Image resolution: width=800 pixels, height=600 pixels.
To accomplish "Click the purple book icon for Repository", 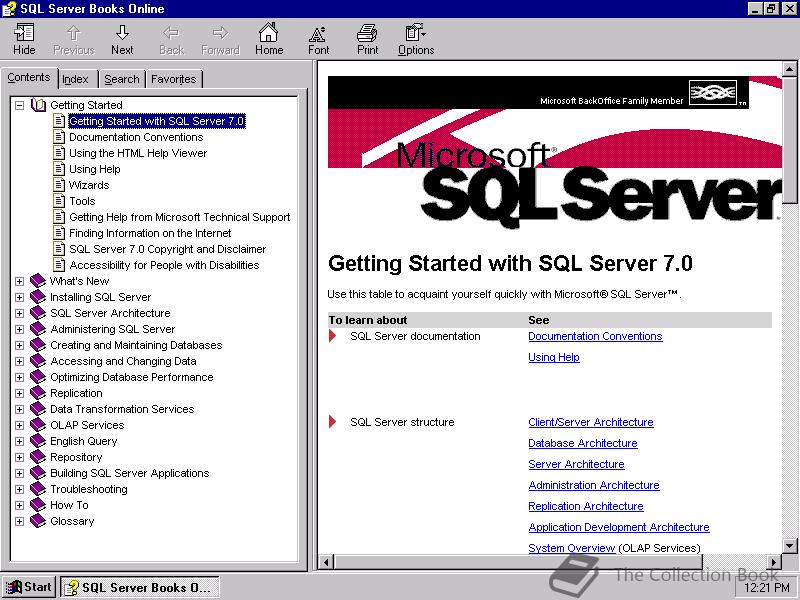I will 38,457.
